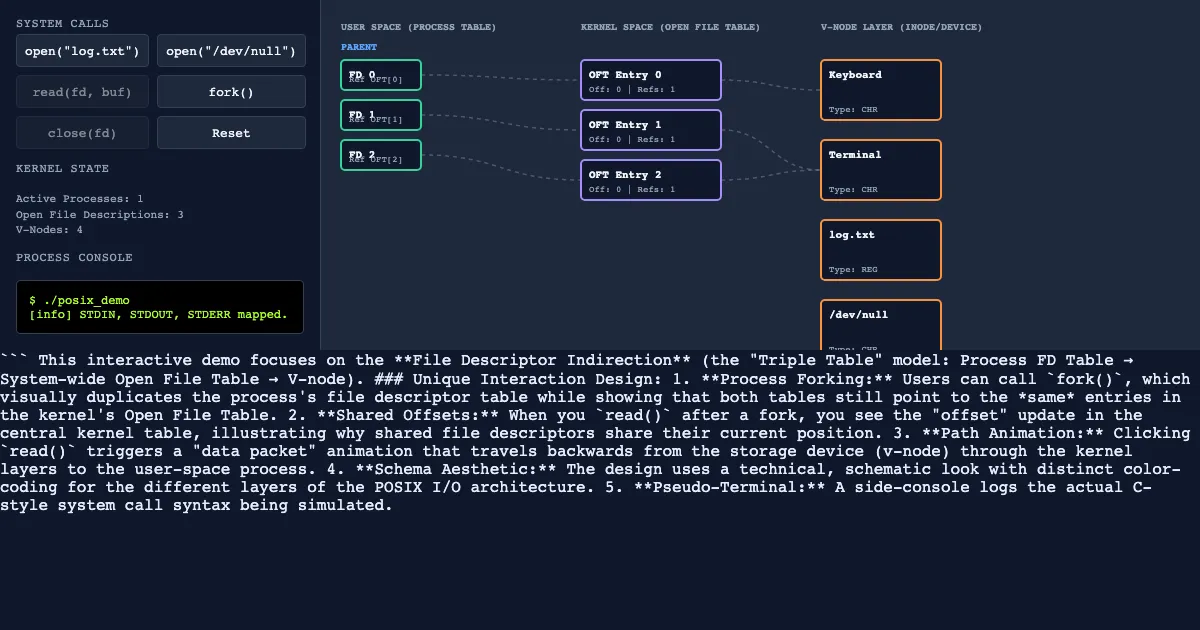The width and height of the screenshot is (1200, 630).
Task: Click the SYSTEM CALLS heading
Action: click(x=63, y=23)
